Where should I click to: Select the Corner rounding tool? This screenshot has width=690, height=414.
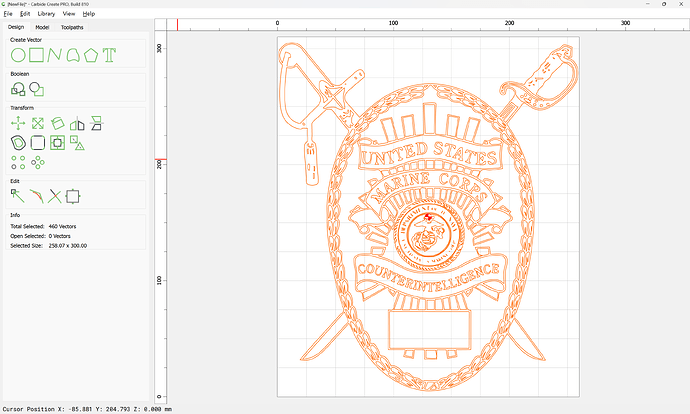tap(38, 143)
